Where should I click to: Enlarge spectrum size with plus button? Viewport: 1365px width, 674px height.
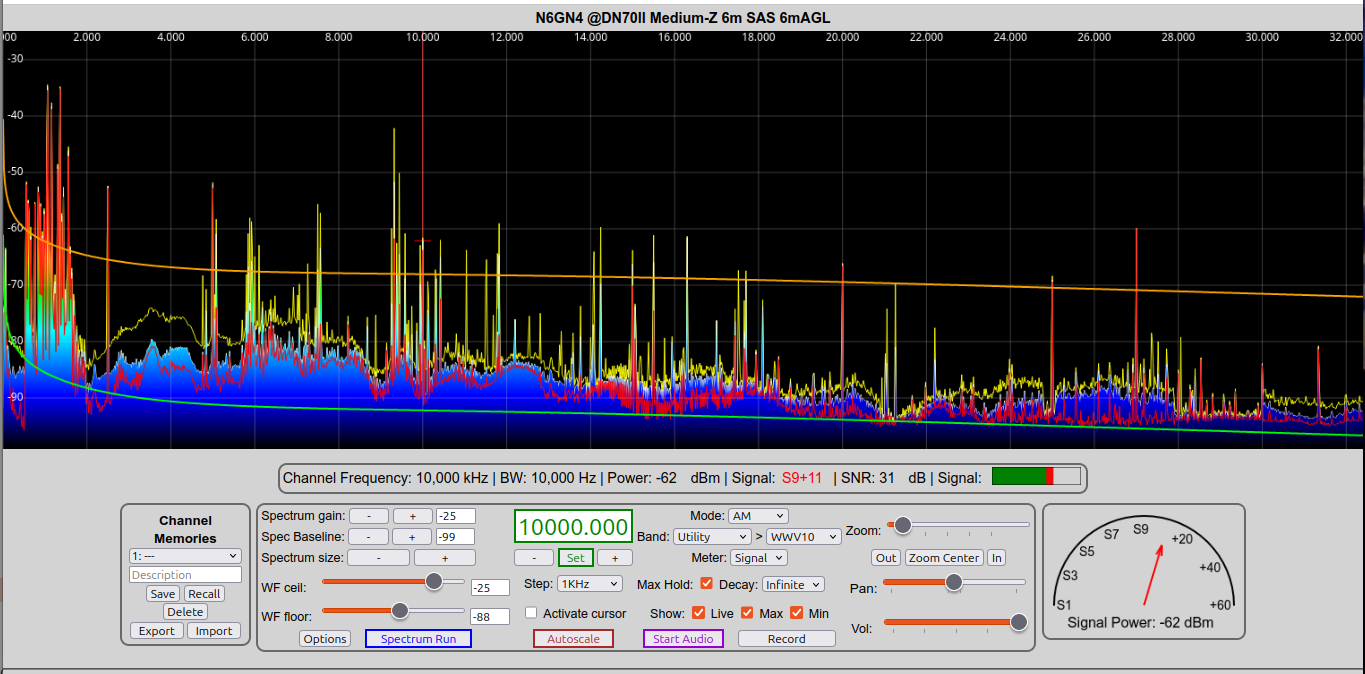pyautogui.click(x=445, y=558)
